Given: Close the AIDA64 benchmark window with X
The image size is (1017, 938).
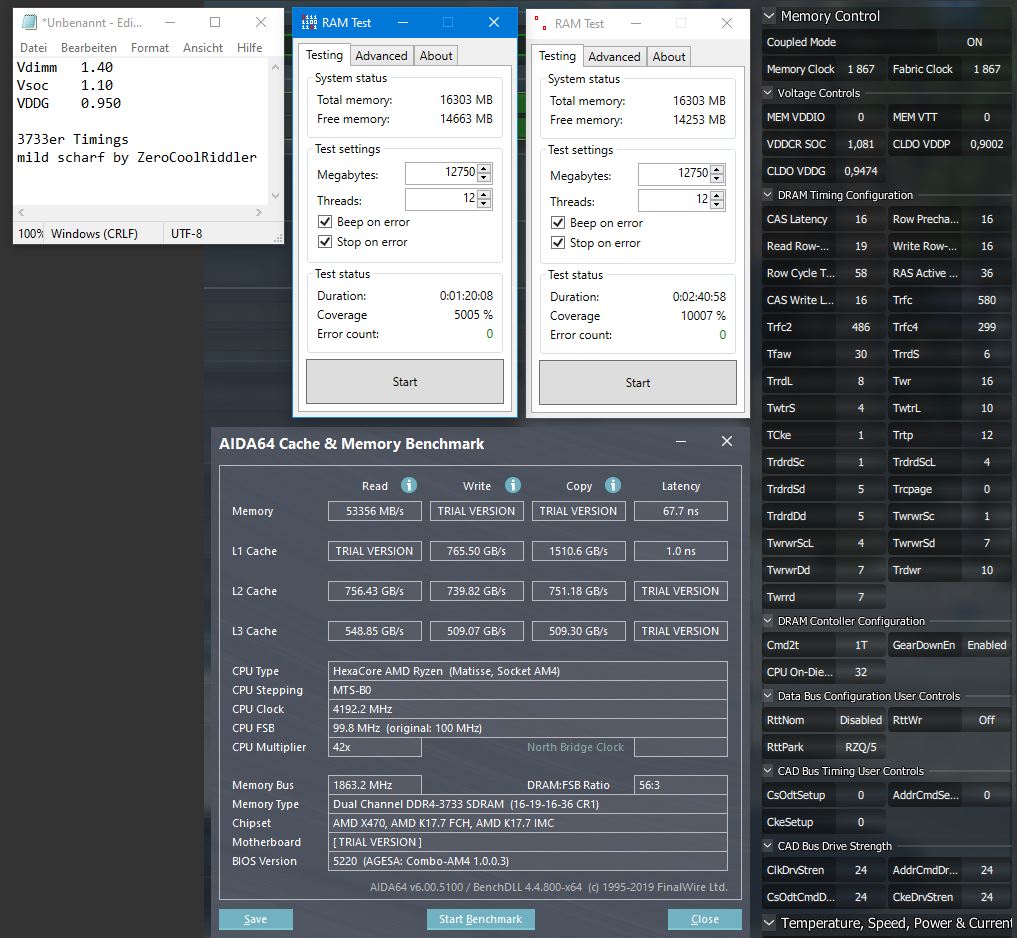Looking at the screenshot, I should [727, 441].
